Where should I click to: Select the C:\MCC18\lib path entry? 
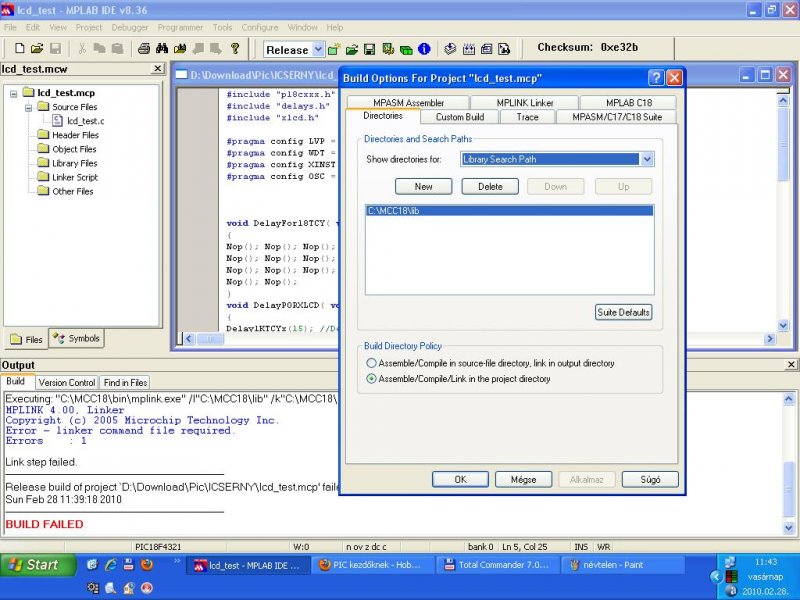click(x=509, y=210)
